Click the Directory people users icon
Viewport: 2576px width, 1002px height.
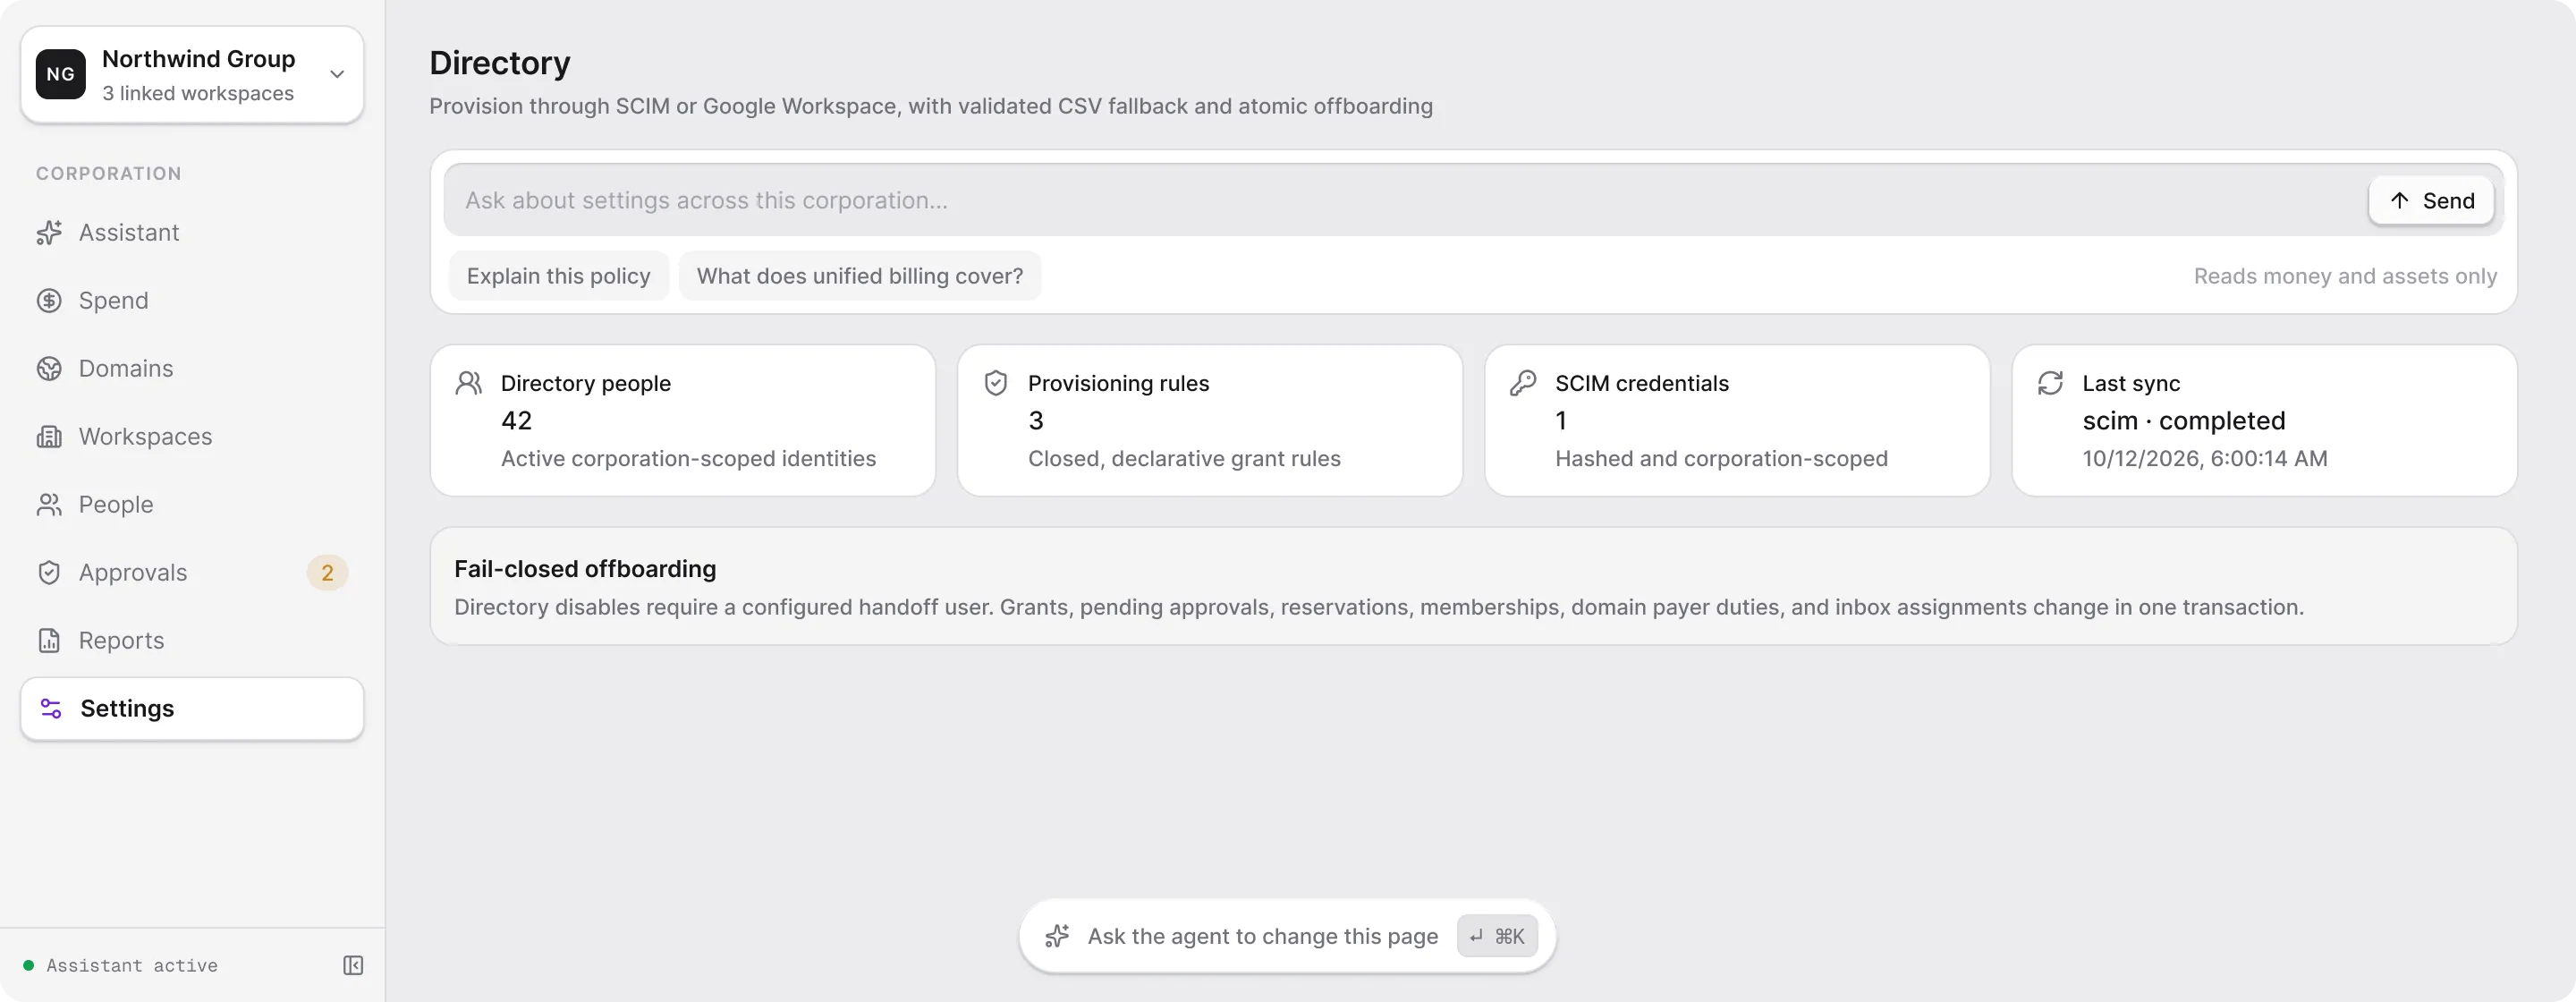point(469,384)
